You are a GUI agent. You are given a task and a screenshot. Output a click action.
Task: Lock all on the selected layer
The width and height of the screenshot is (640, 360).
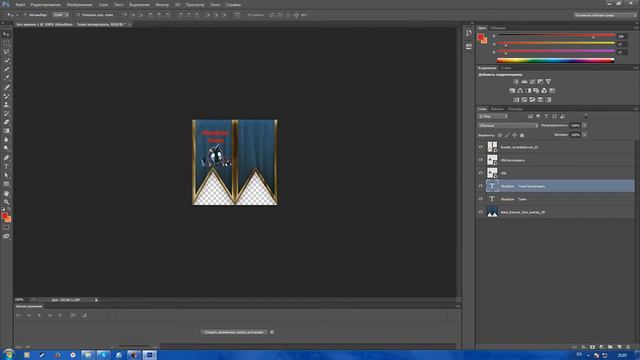click(x=522, y=135)
